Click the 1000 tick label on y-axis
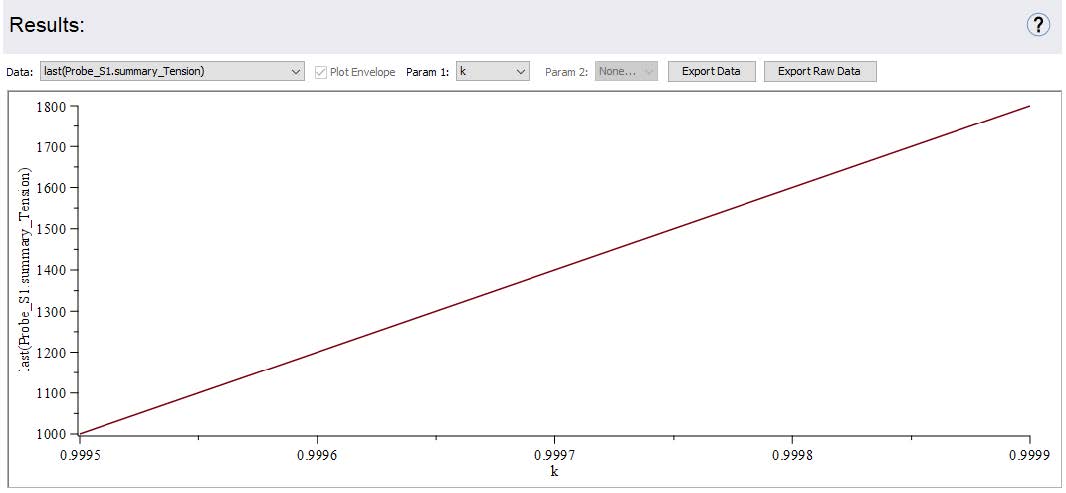The image size is (1066, 493). (50, 434)
